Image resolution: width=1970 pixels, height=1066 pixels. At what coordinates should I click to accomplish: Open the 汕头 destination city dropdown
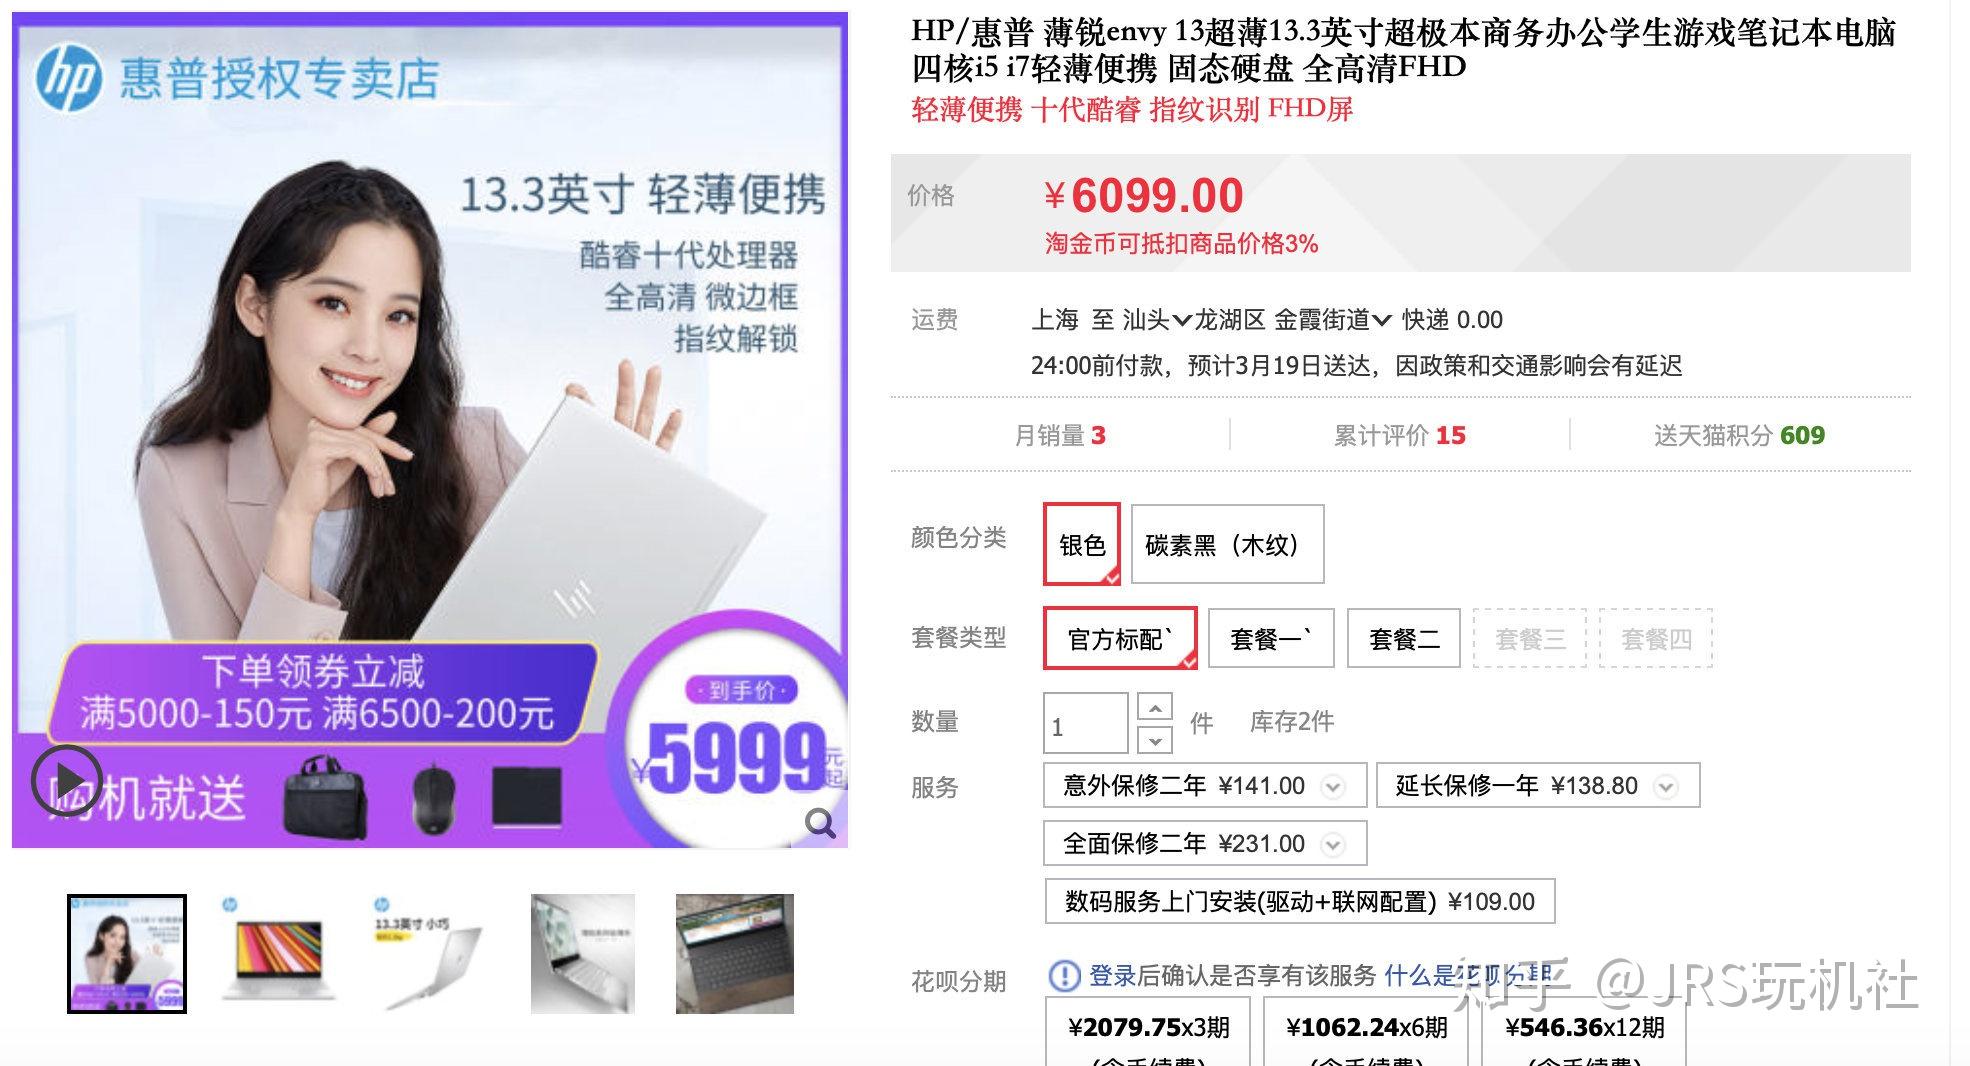tap(1157, 320)
